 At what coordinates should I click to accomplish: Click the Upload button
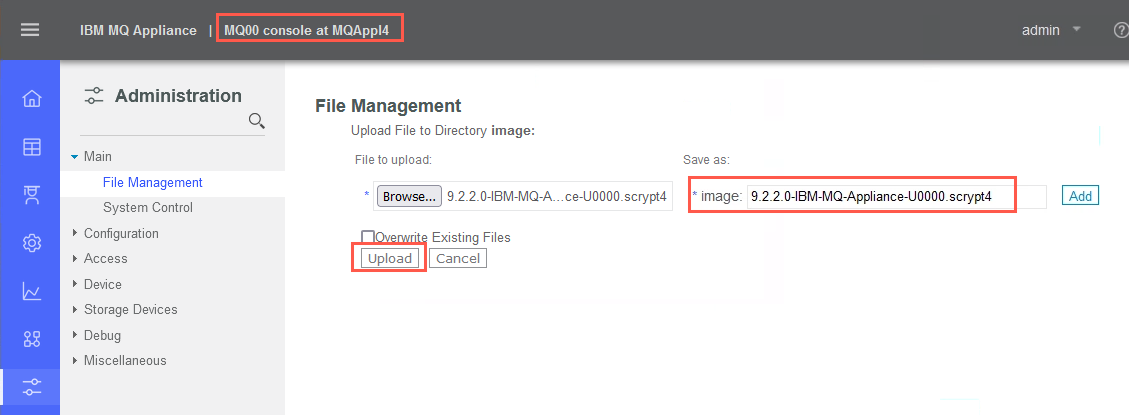[x=390, y=258]
